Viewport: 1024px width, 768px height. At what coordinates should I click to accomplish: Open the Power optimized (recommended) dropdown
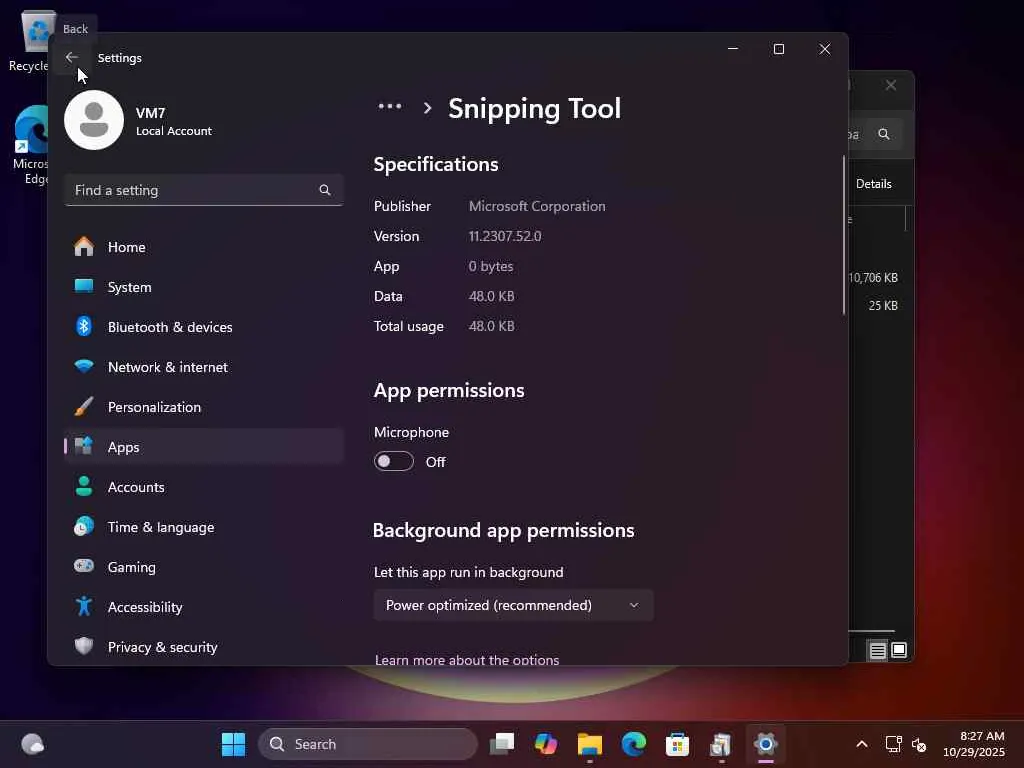tap(513, 605)
